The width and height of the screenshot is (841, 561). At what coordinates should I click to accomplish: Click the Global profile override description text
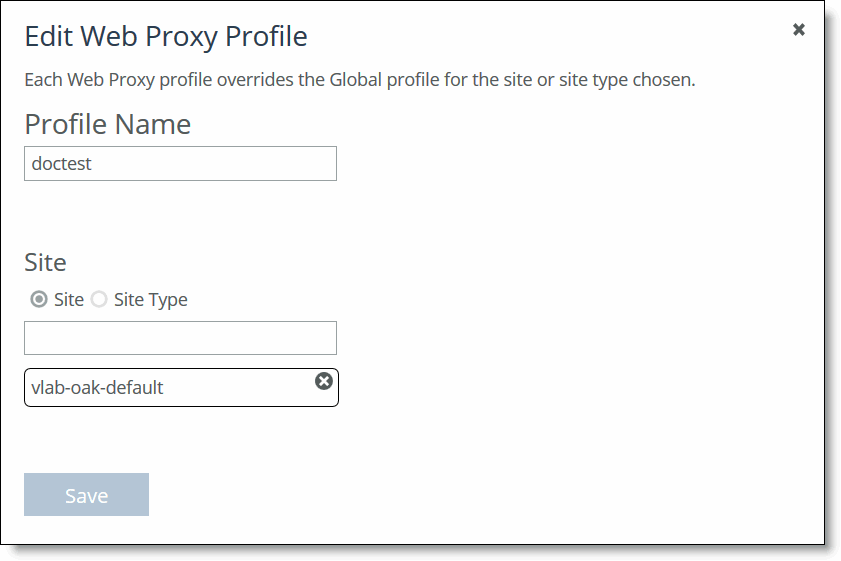360,80
